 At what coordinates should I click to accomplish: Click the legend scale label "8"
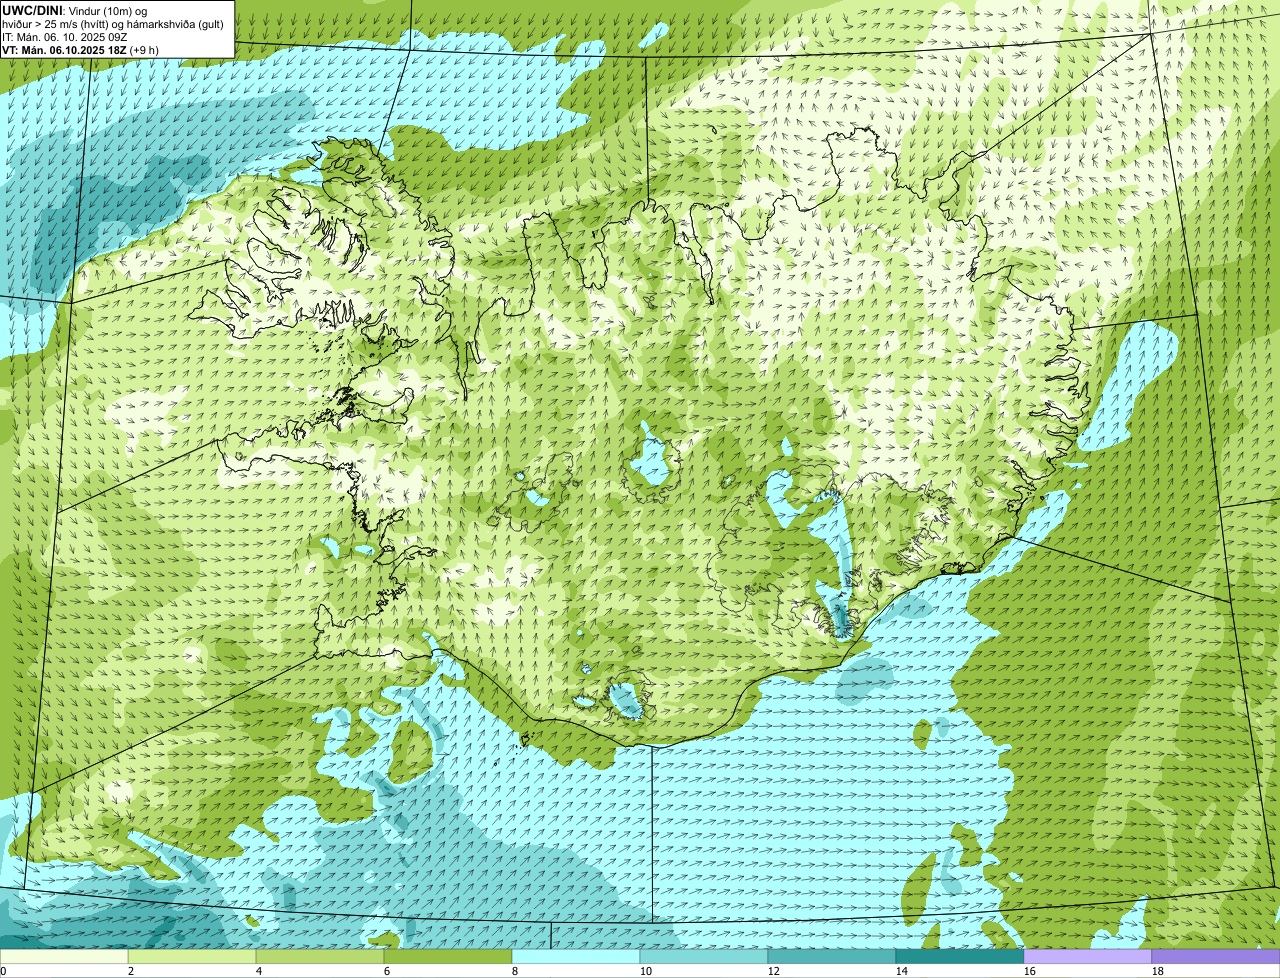pyautogui.click(x=515, y=971)
